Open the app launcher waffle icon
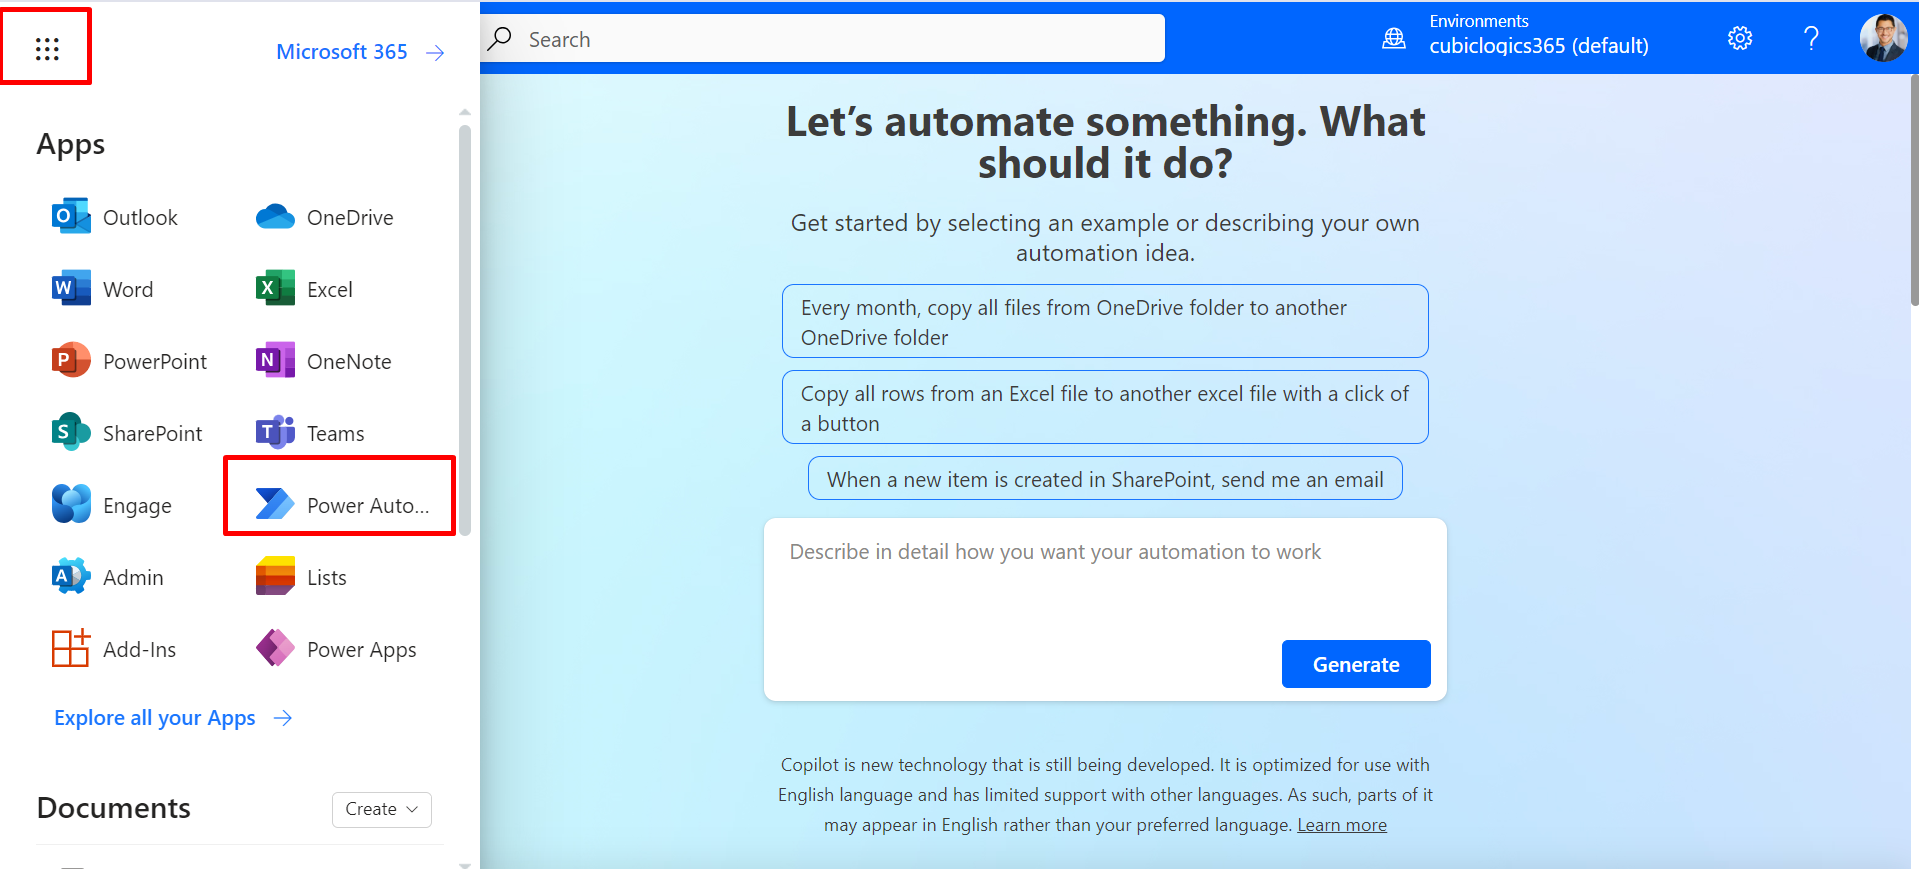Viewport: 1919px width, 869px height. pos(47,48)
